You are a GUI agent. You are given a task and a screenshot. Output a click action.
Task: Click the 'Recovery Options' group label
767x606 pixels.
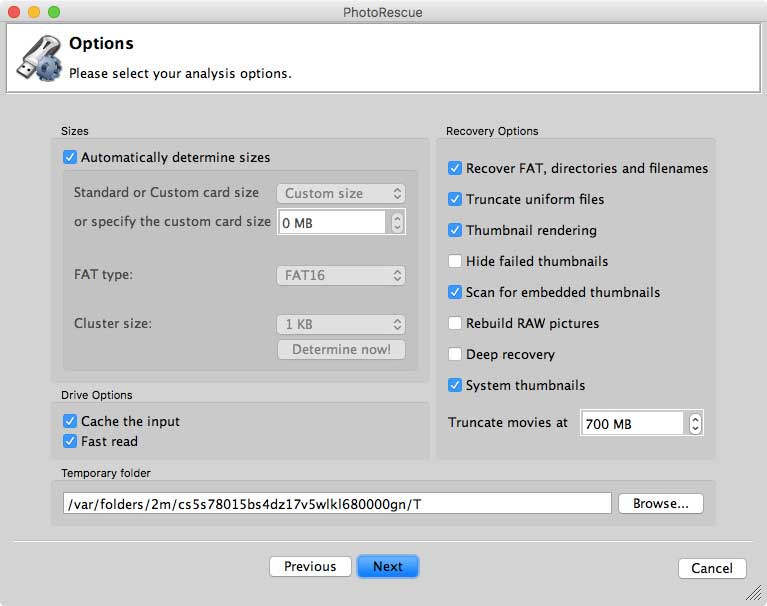click(492, 131)
